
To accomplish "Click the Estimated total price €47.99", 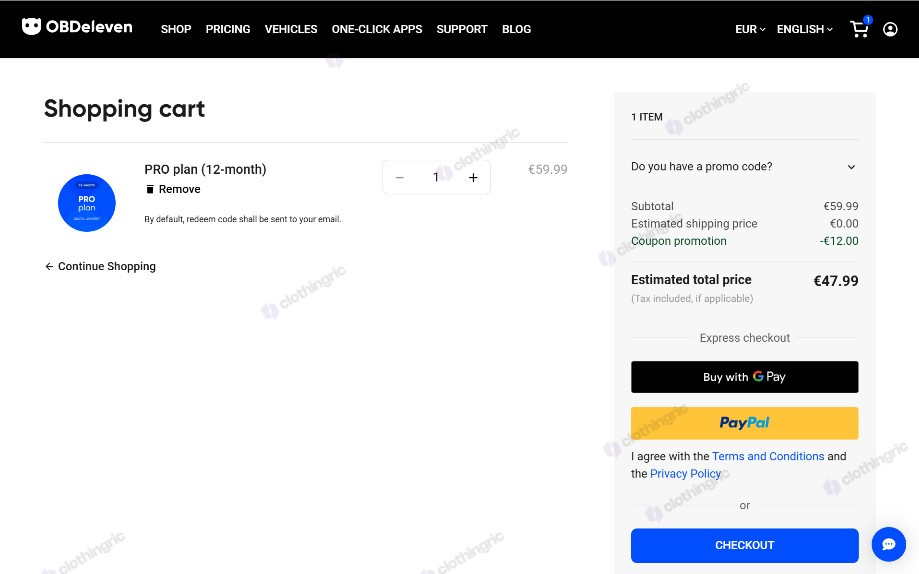I will [835, 281].
